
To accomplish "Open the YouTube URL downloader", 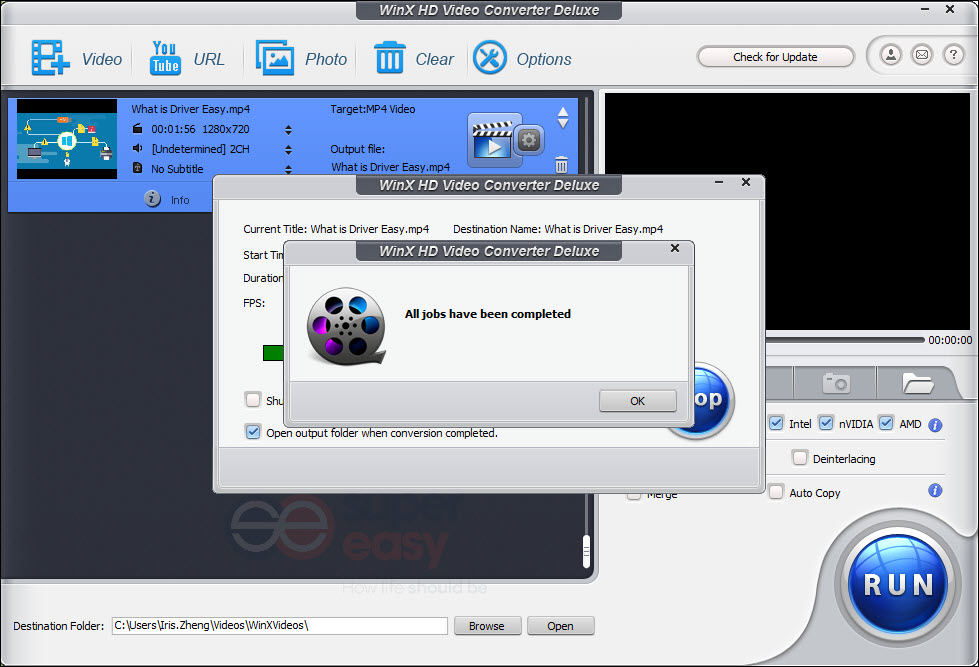I will click(x=165, y=58).
